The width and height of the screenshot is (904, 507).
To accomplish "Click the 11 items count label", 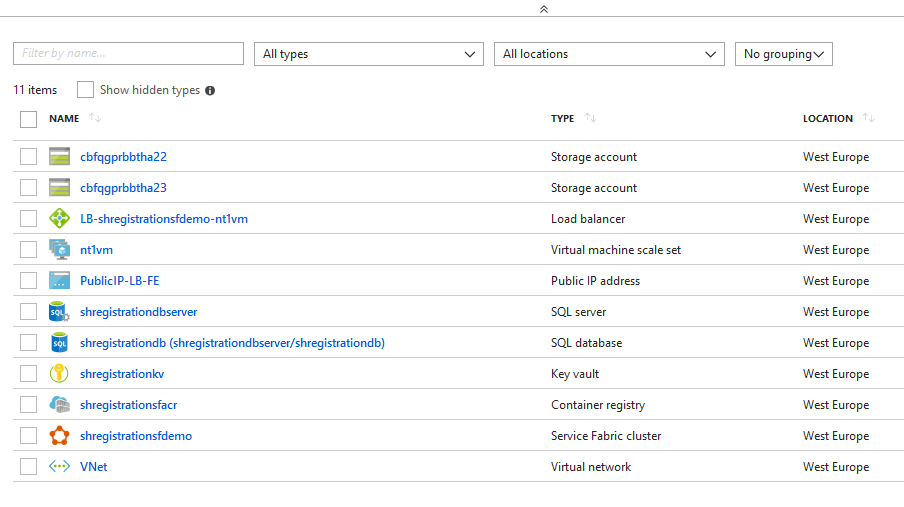I will pyautogui.click(x=35, y=90).
